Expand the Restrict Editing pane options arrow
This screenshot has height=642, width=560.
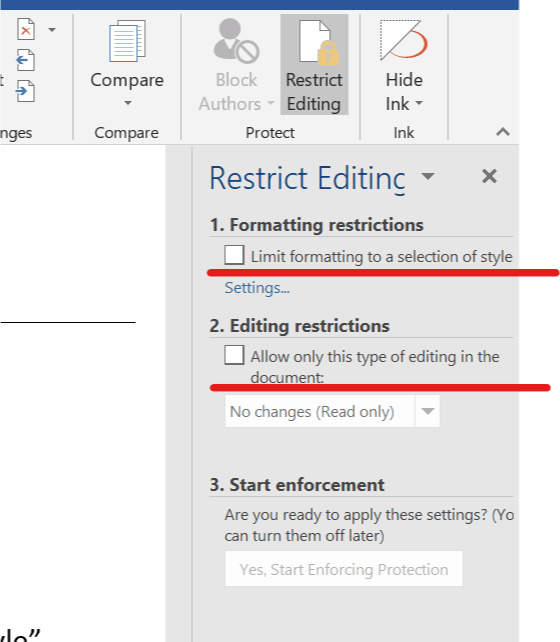point(428,176)
